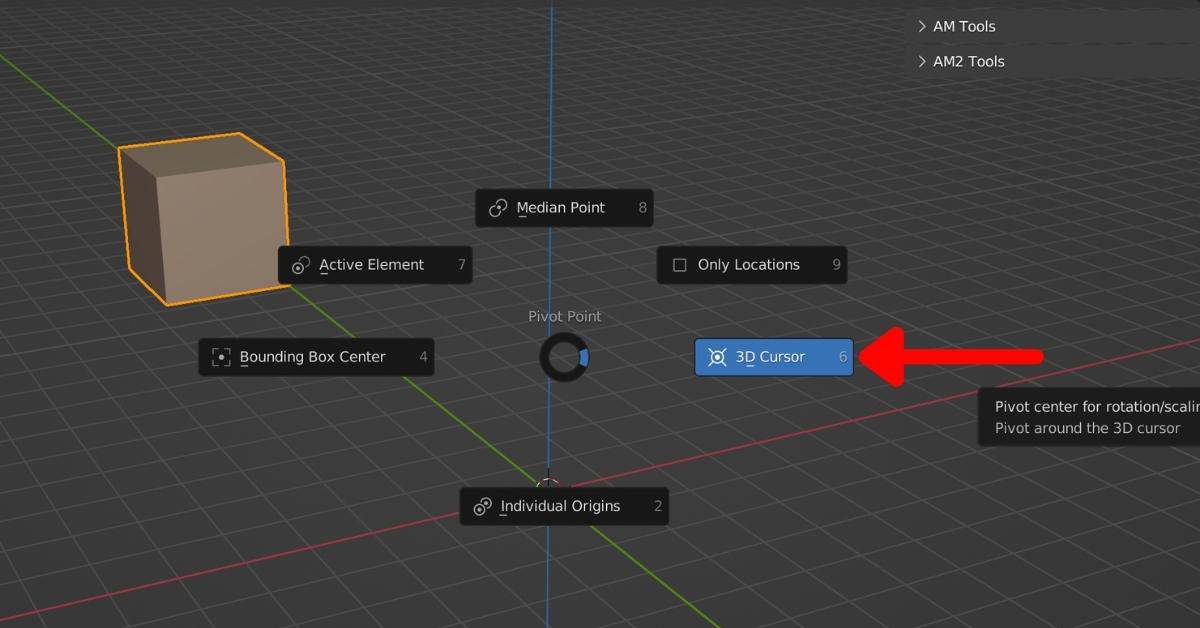Choose Median Point from the pie menu
1200x628 pixels.
point(561,208)
